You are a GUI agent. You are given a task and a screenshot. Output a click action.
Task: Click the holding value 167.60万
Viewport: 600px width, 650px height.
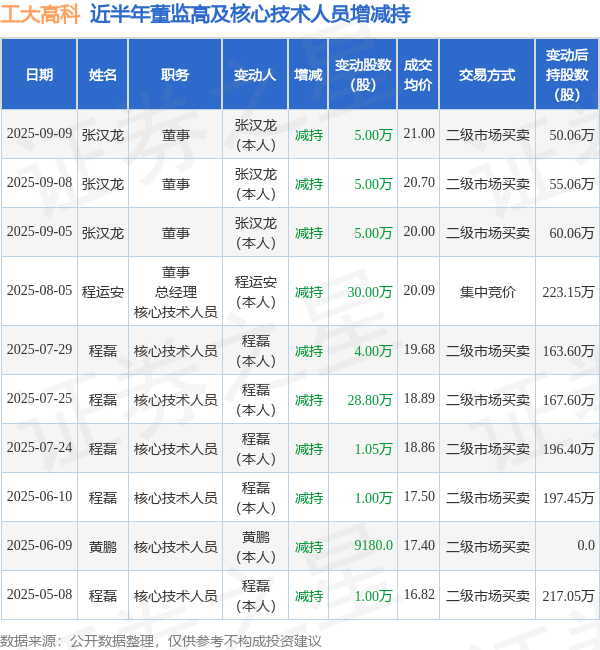568,400
